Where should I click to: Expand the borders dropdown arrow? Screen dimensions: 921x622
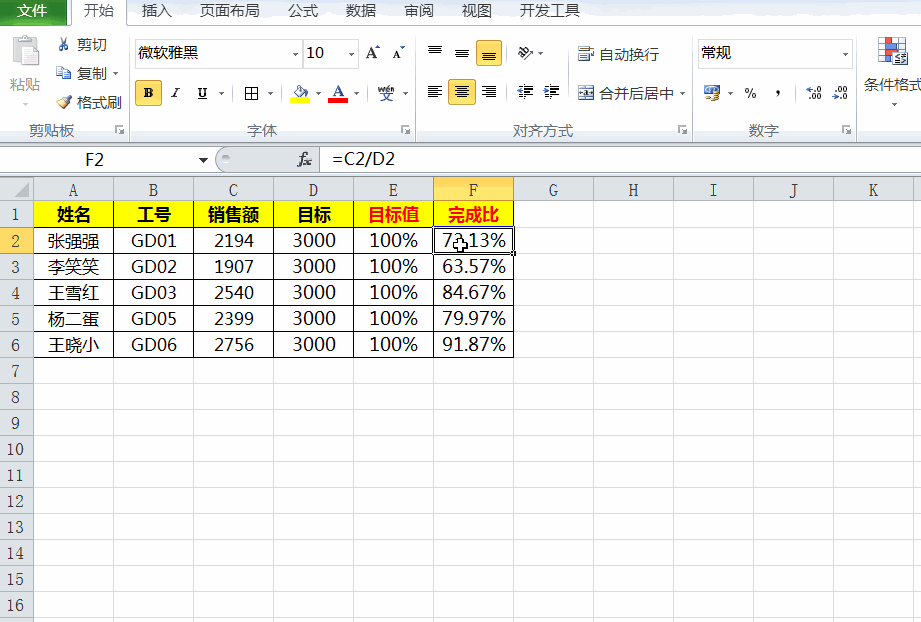[x=270, y=93]
